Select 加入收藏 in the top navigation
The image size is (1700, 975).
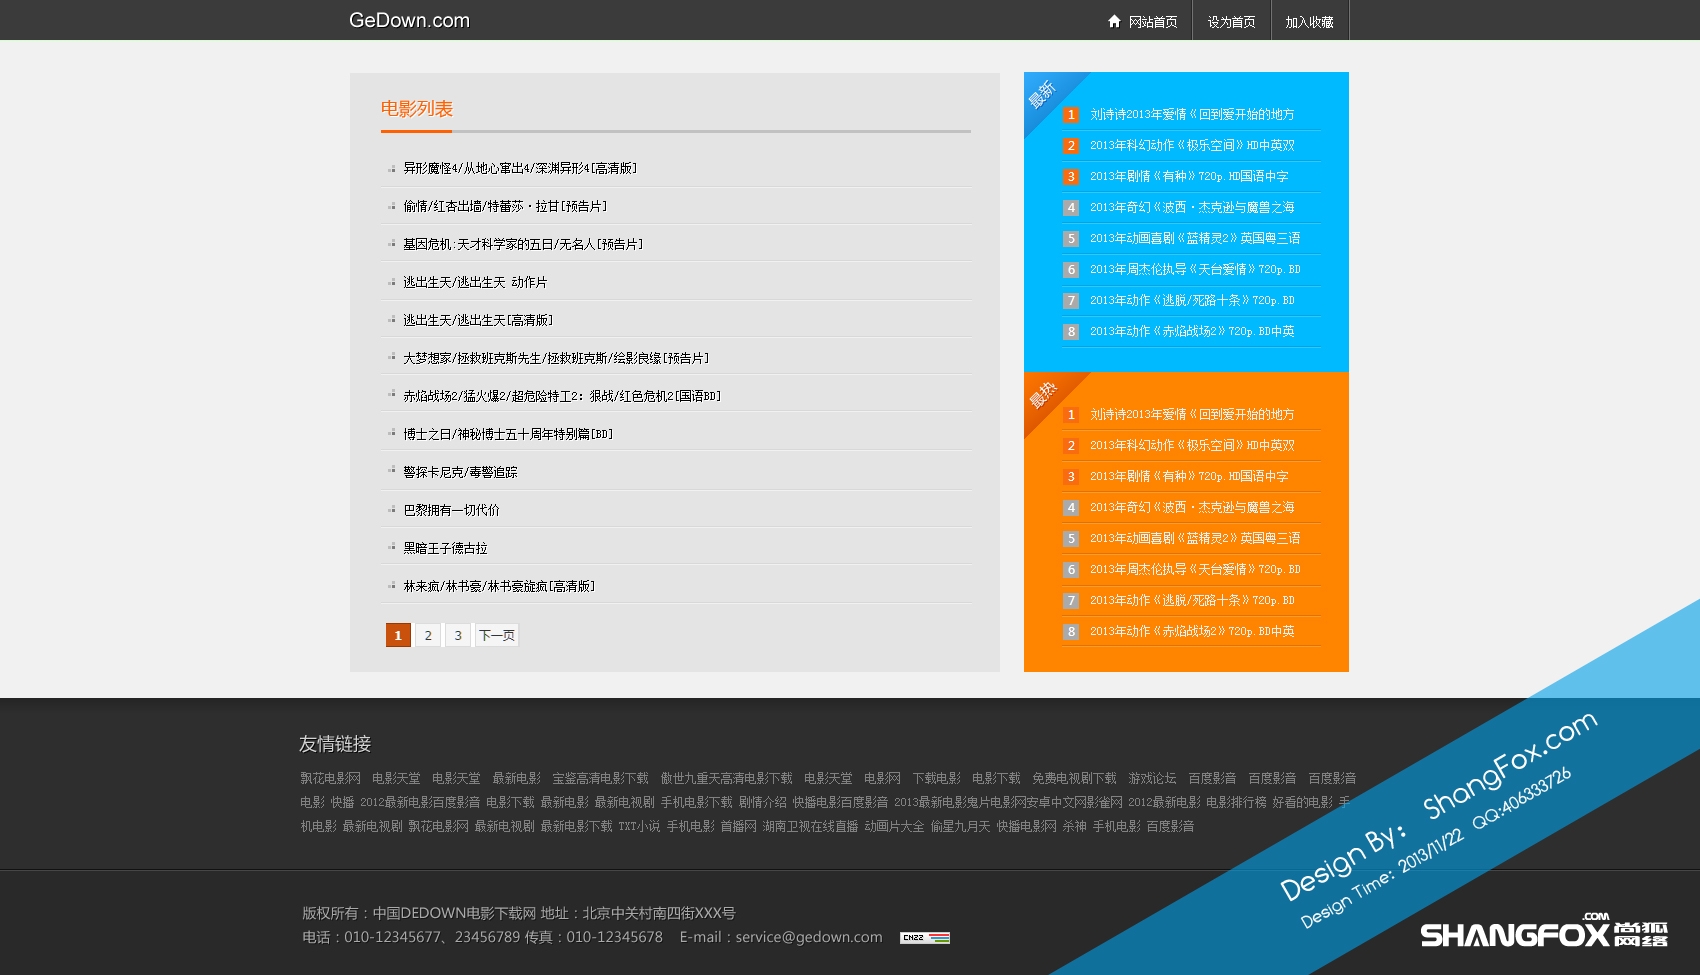[x=1309, y=22]
